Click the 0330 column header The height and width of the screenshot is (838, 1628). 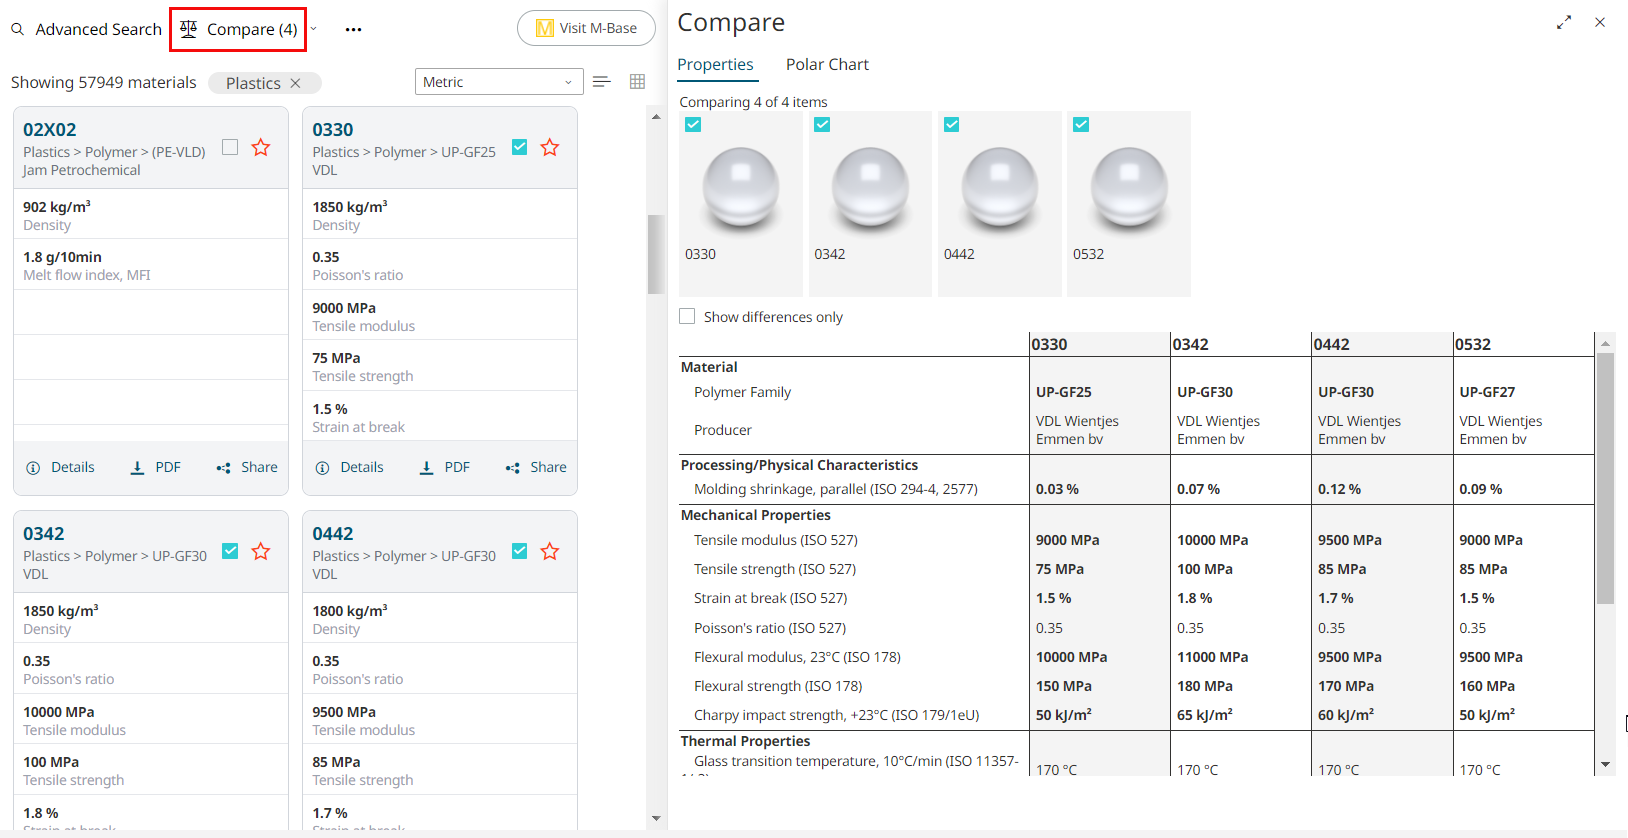coord(1099,344)
